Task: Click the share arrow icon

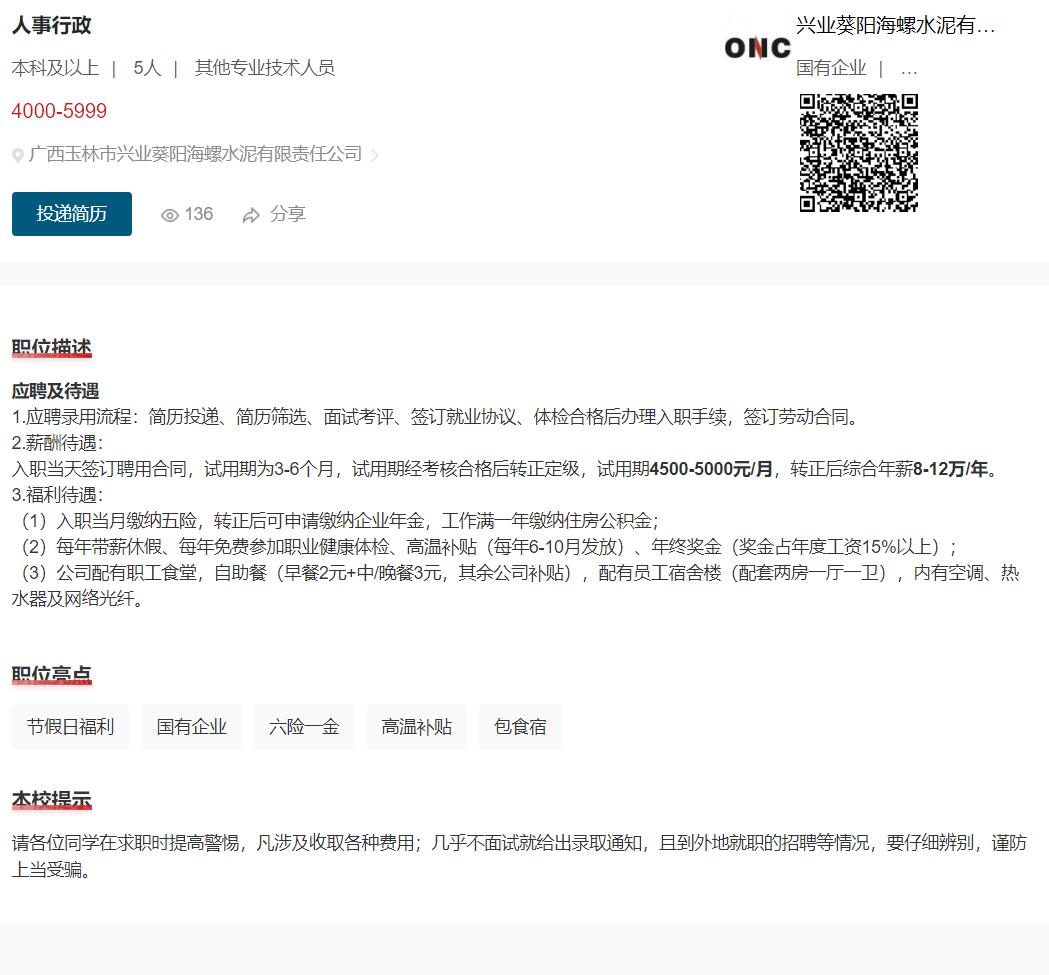Action: (x=251, y=215)
